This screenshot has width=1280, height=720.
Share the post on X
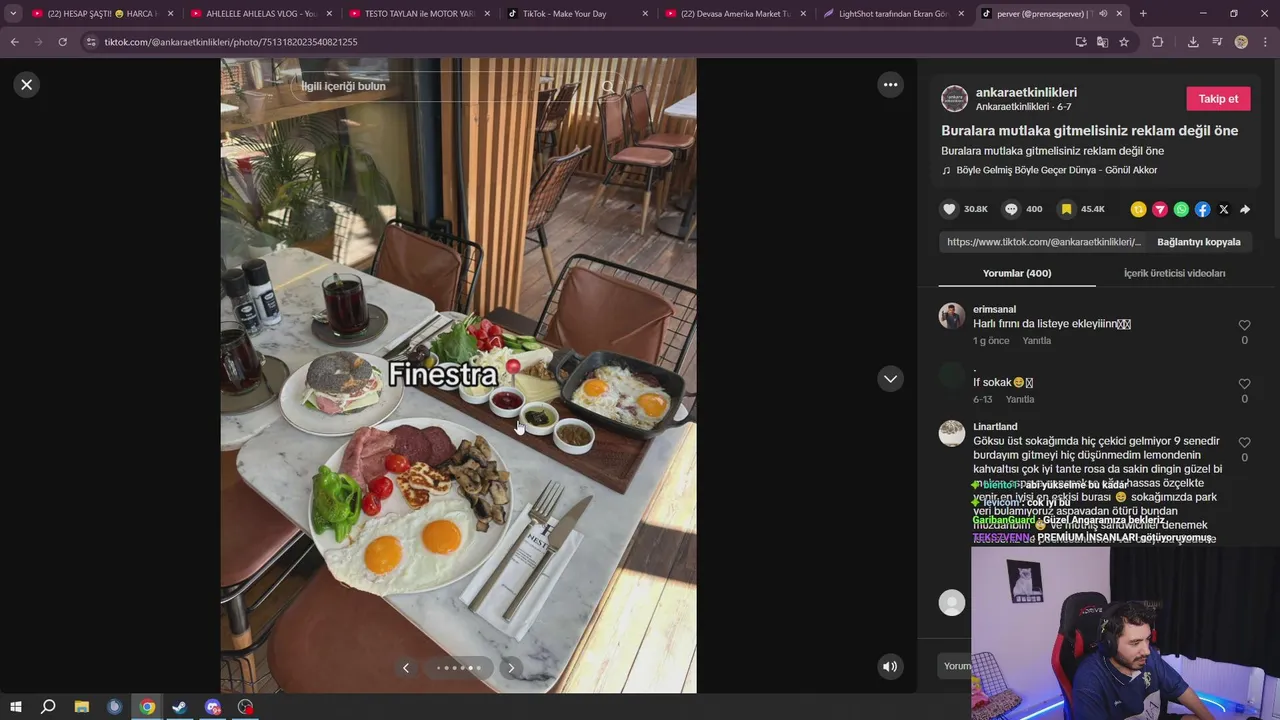click(1224, 209)
